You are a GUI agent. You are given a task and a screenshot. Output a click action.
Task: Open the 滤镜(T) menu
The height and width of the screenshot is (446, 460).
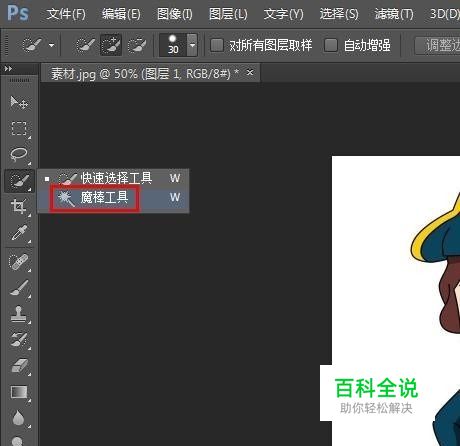(394, 14)
